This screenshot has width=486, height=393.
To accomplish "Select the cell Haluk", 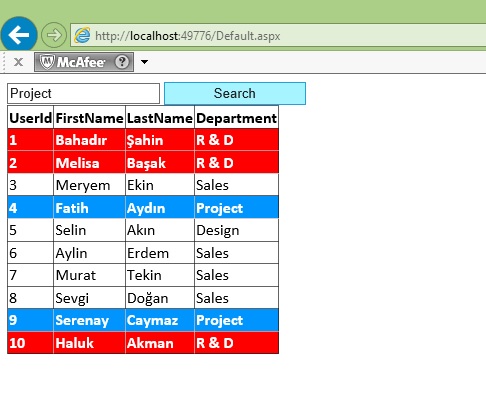I will coord(89,343).
